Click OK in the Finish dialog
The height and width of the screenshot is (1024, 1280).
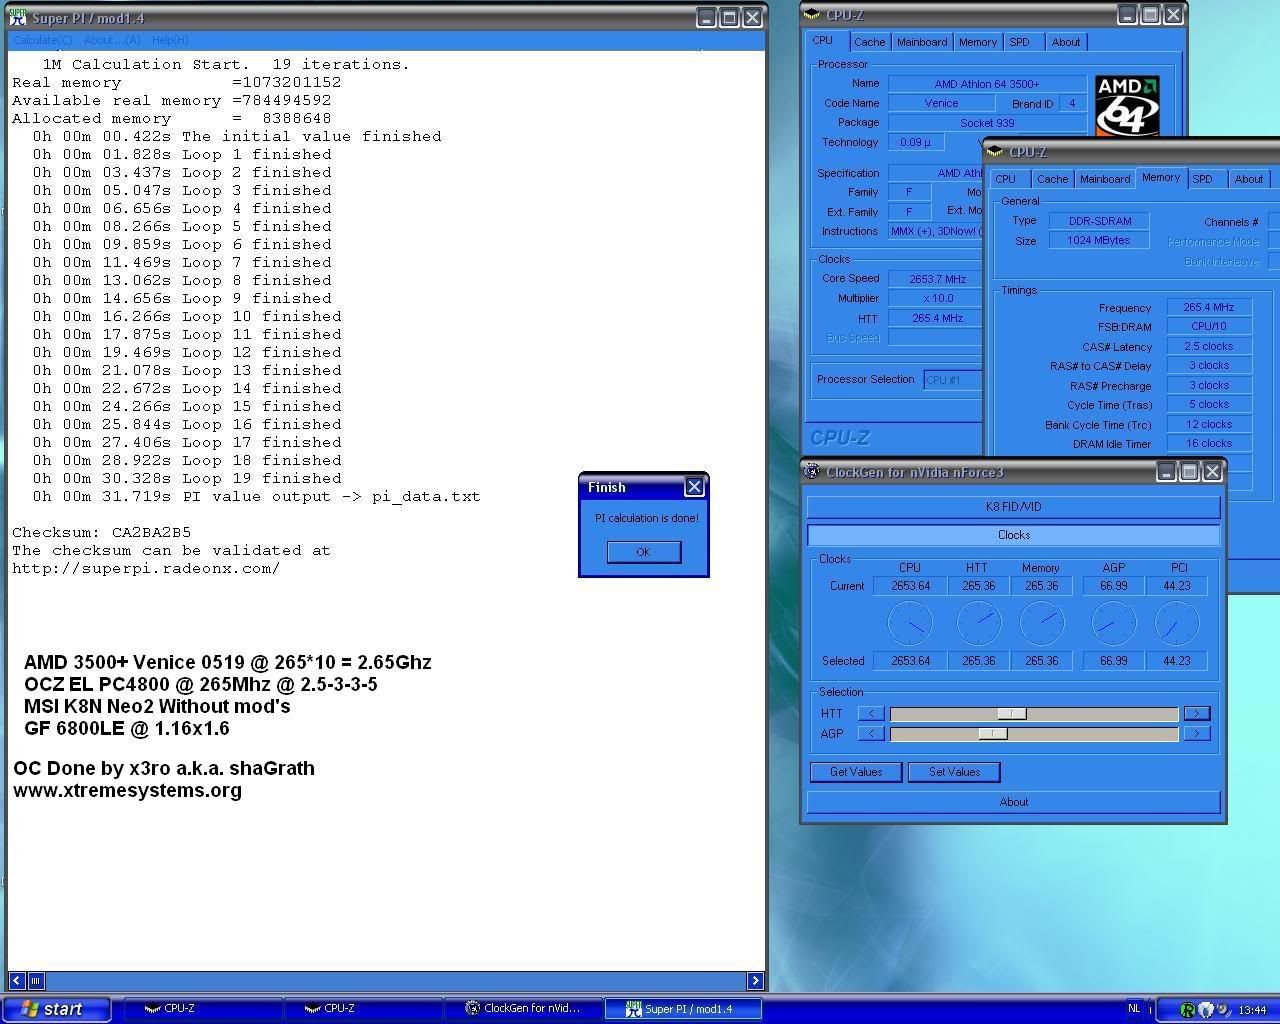point(643,552)
